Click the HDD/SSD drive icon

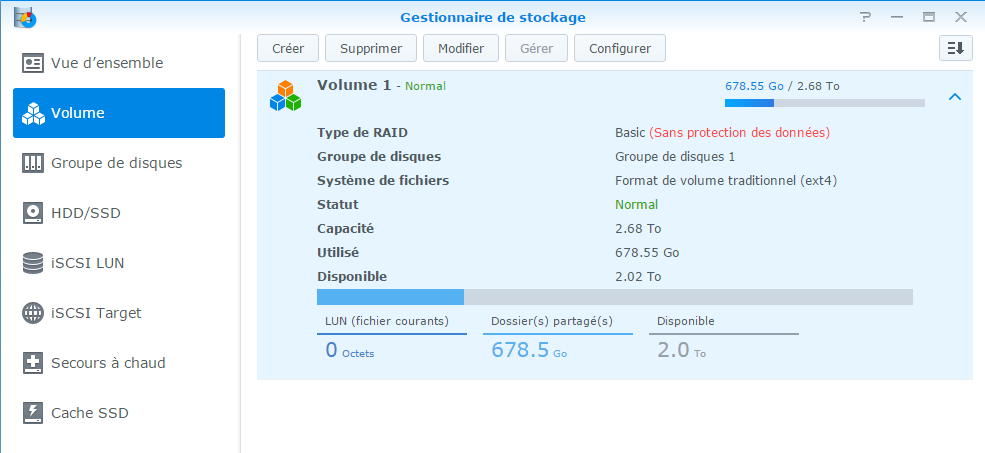[x=33, y=213]
